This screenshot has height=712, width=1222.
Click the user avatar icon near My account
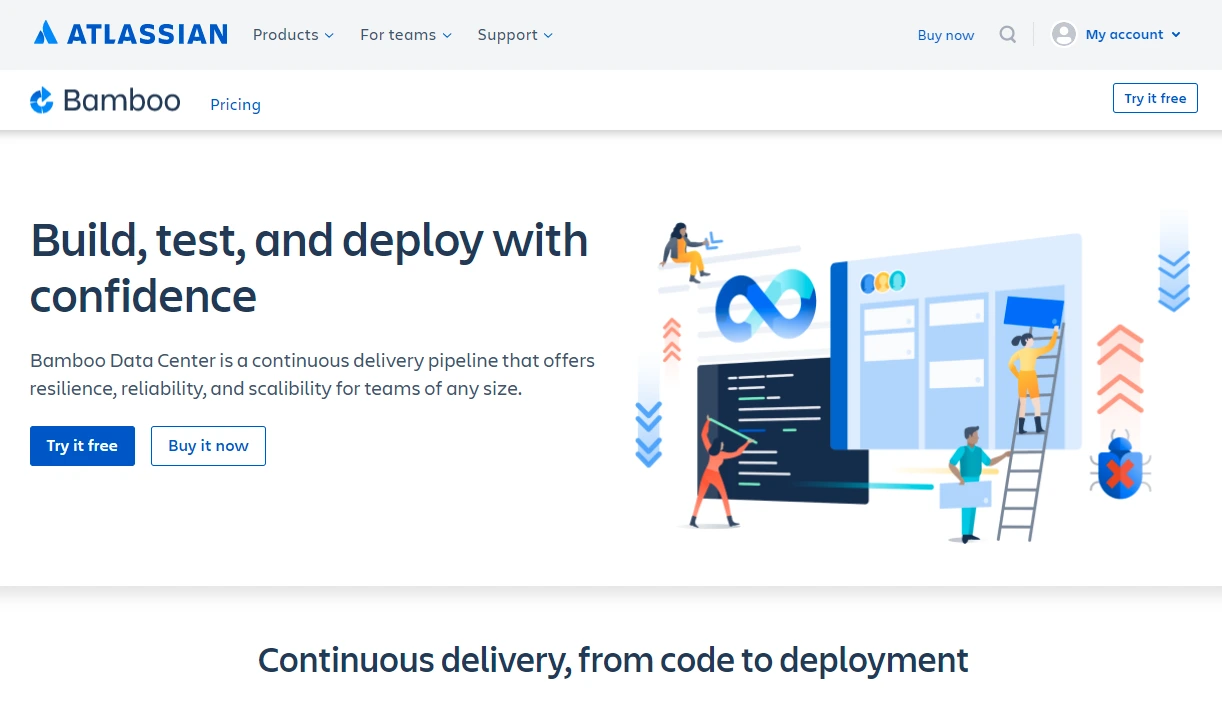point(1063,33)
